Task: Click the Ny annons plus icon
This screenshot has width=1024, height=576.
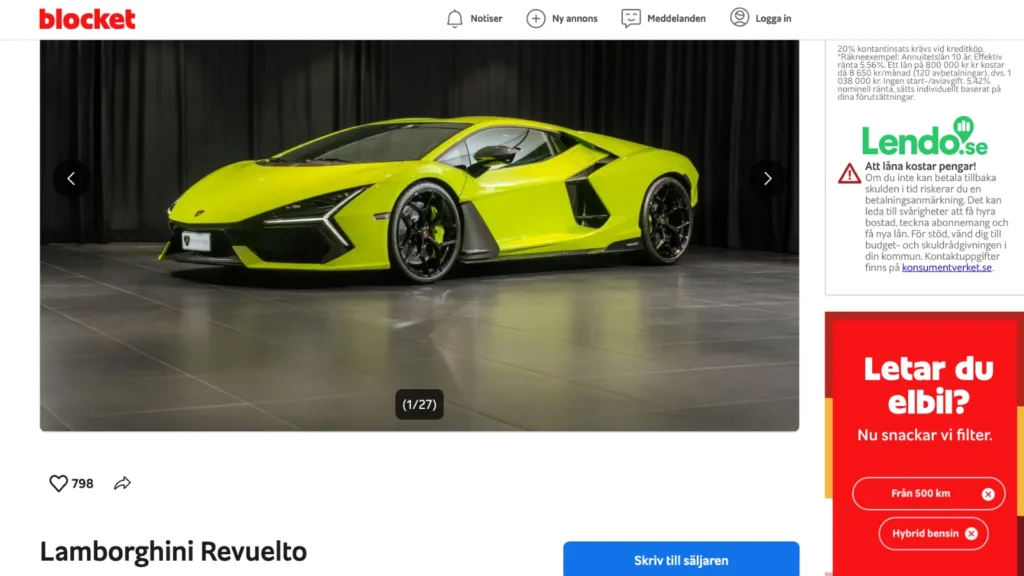Action: (536, 18)
